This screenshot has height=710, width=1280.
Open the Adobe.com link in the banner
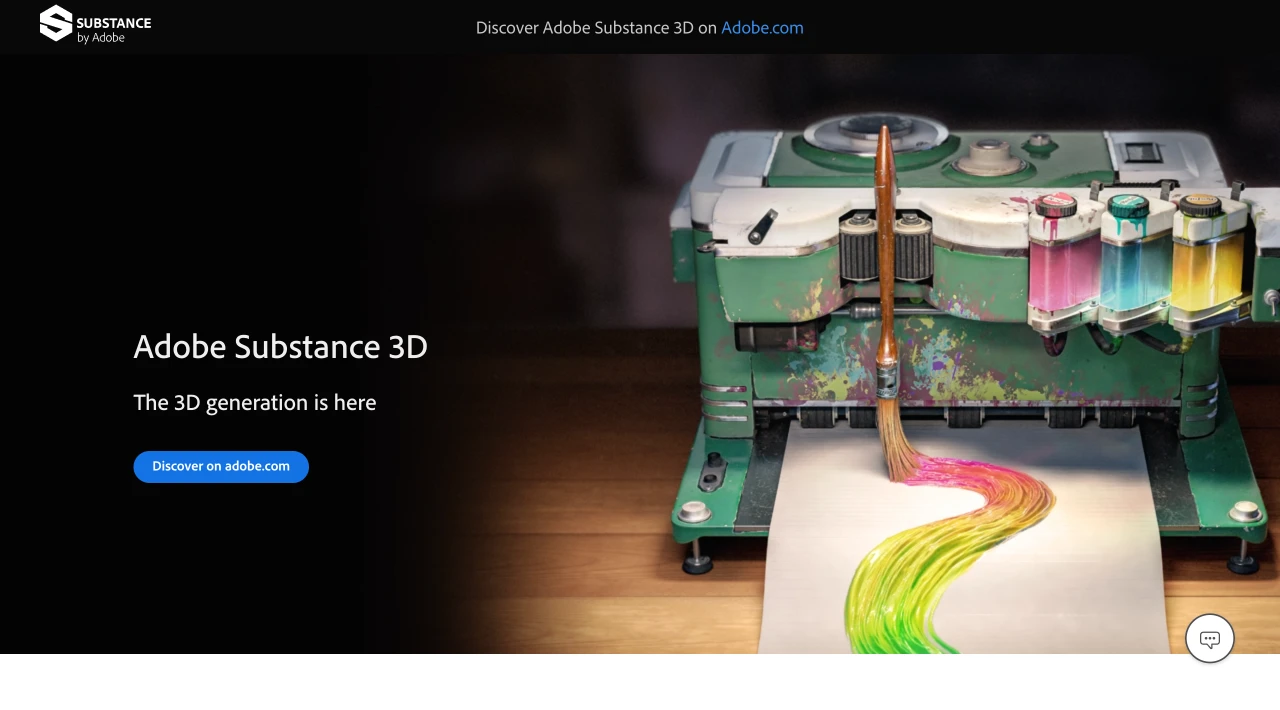762,27
